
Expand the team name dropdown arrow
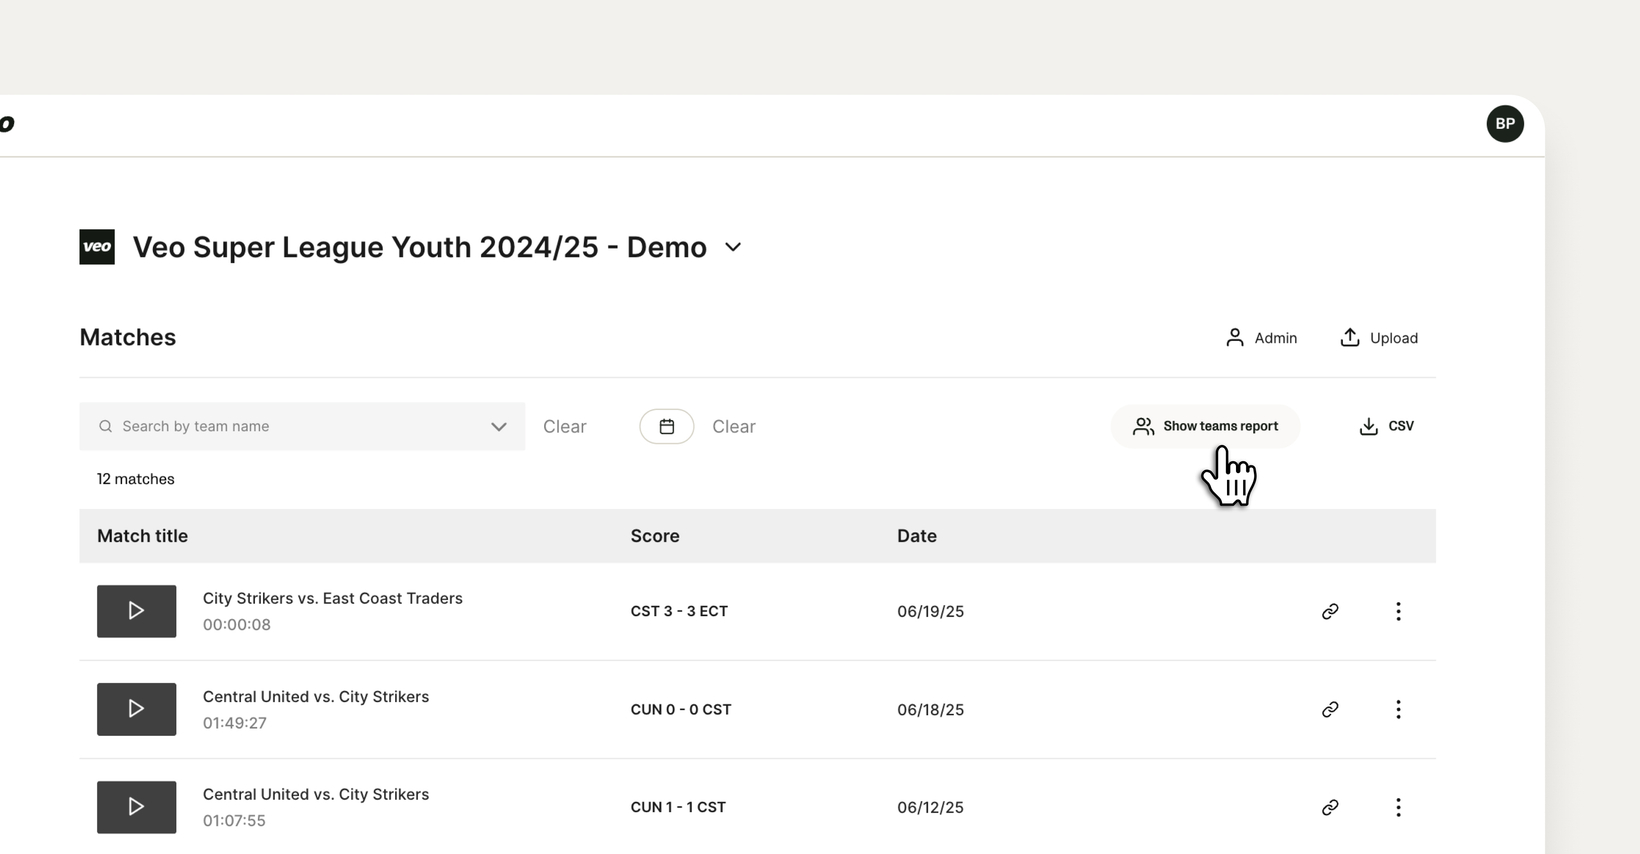click(x=499, y=427)
